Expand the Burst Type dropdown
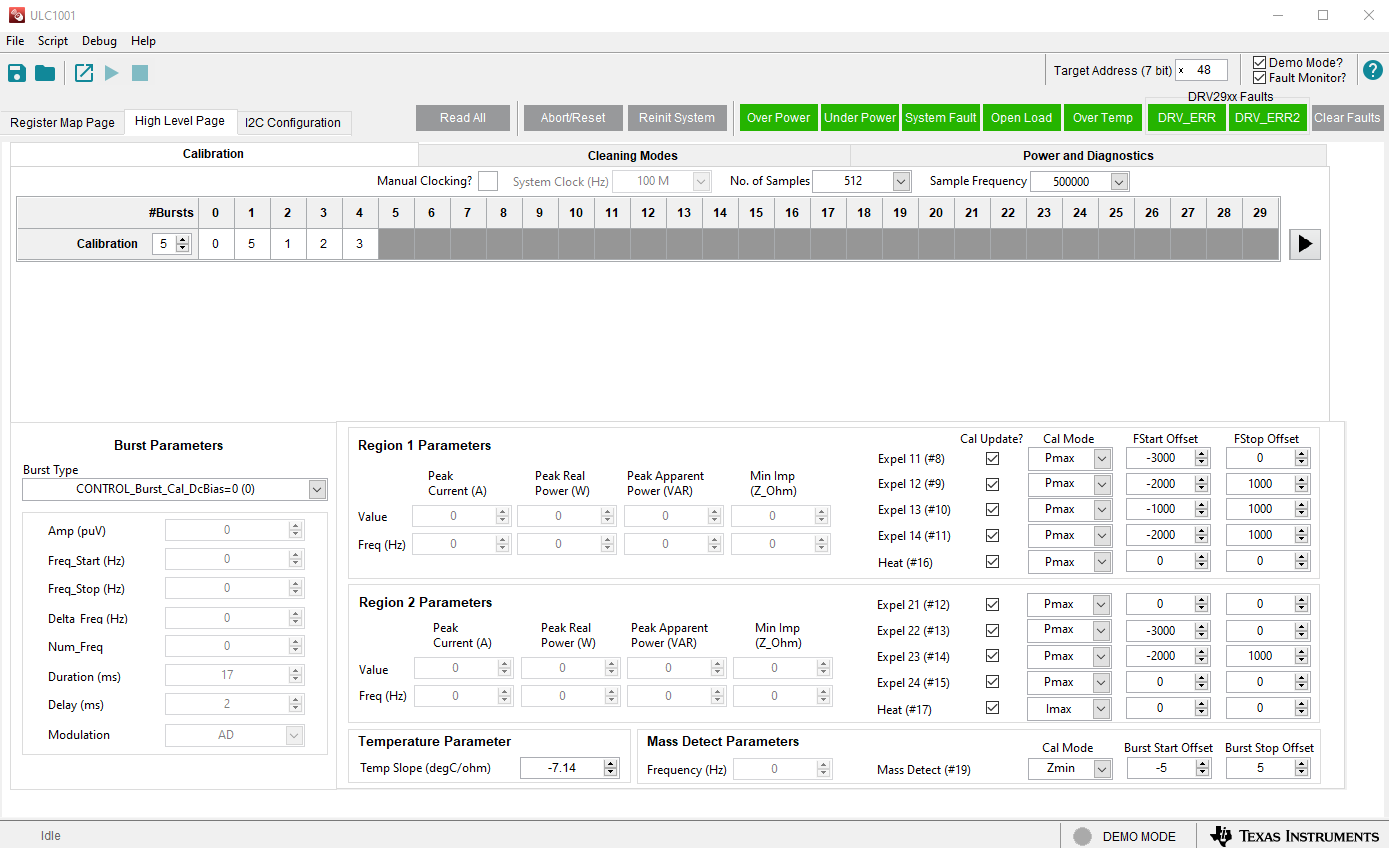The width and height of the screenshot is (1389, 848). 317,489
